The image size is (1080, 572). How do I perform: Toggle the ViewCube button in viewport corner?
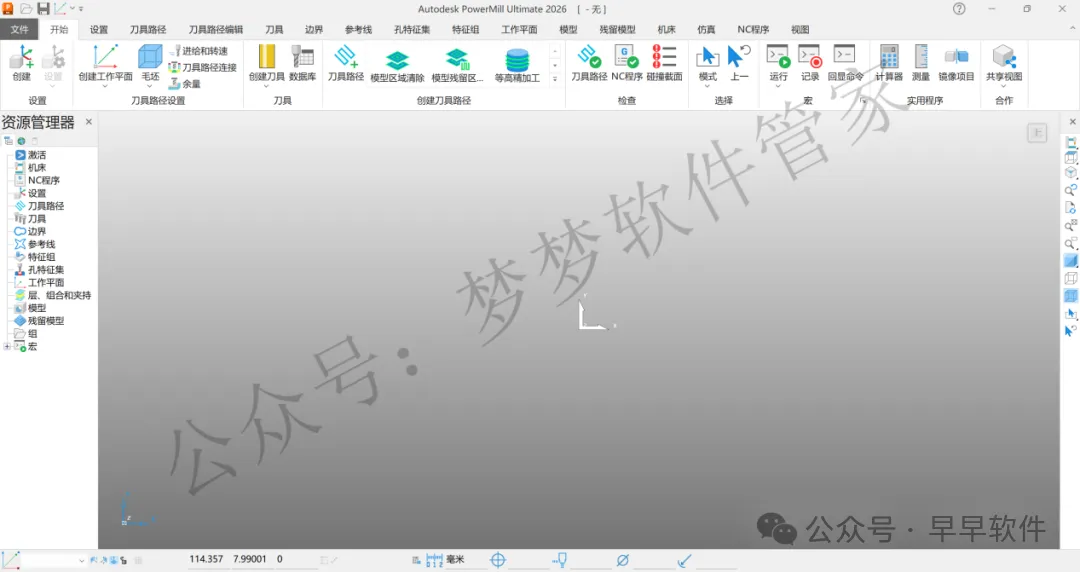click(1037, 133)
